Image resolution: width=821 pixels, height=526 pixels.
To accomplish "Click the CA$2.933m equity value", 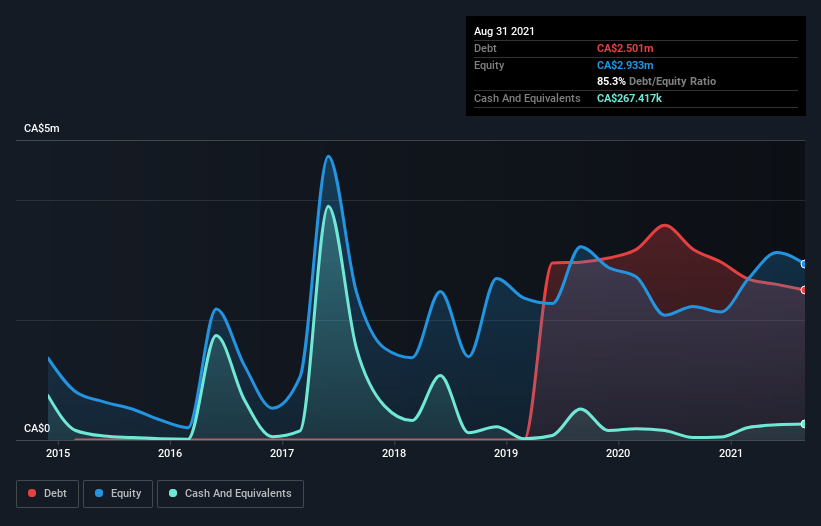I will [625, 65].
